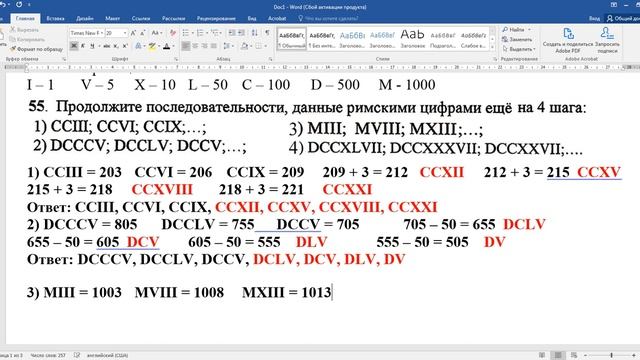Apply the large Заголовок Aab style

point(412,39)
